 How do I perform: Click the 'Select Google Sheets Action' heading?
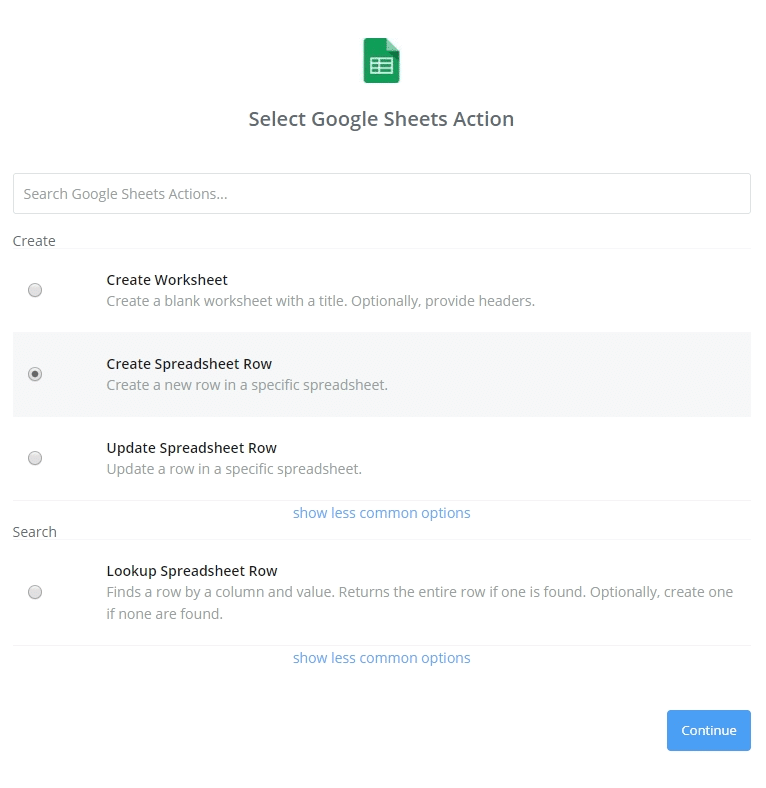click(x=381, y=119)
